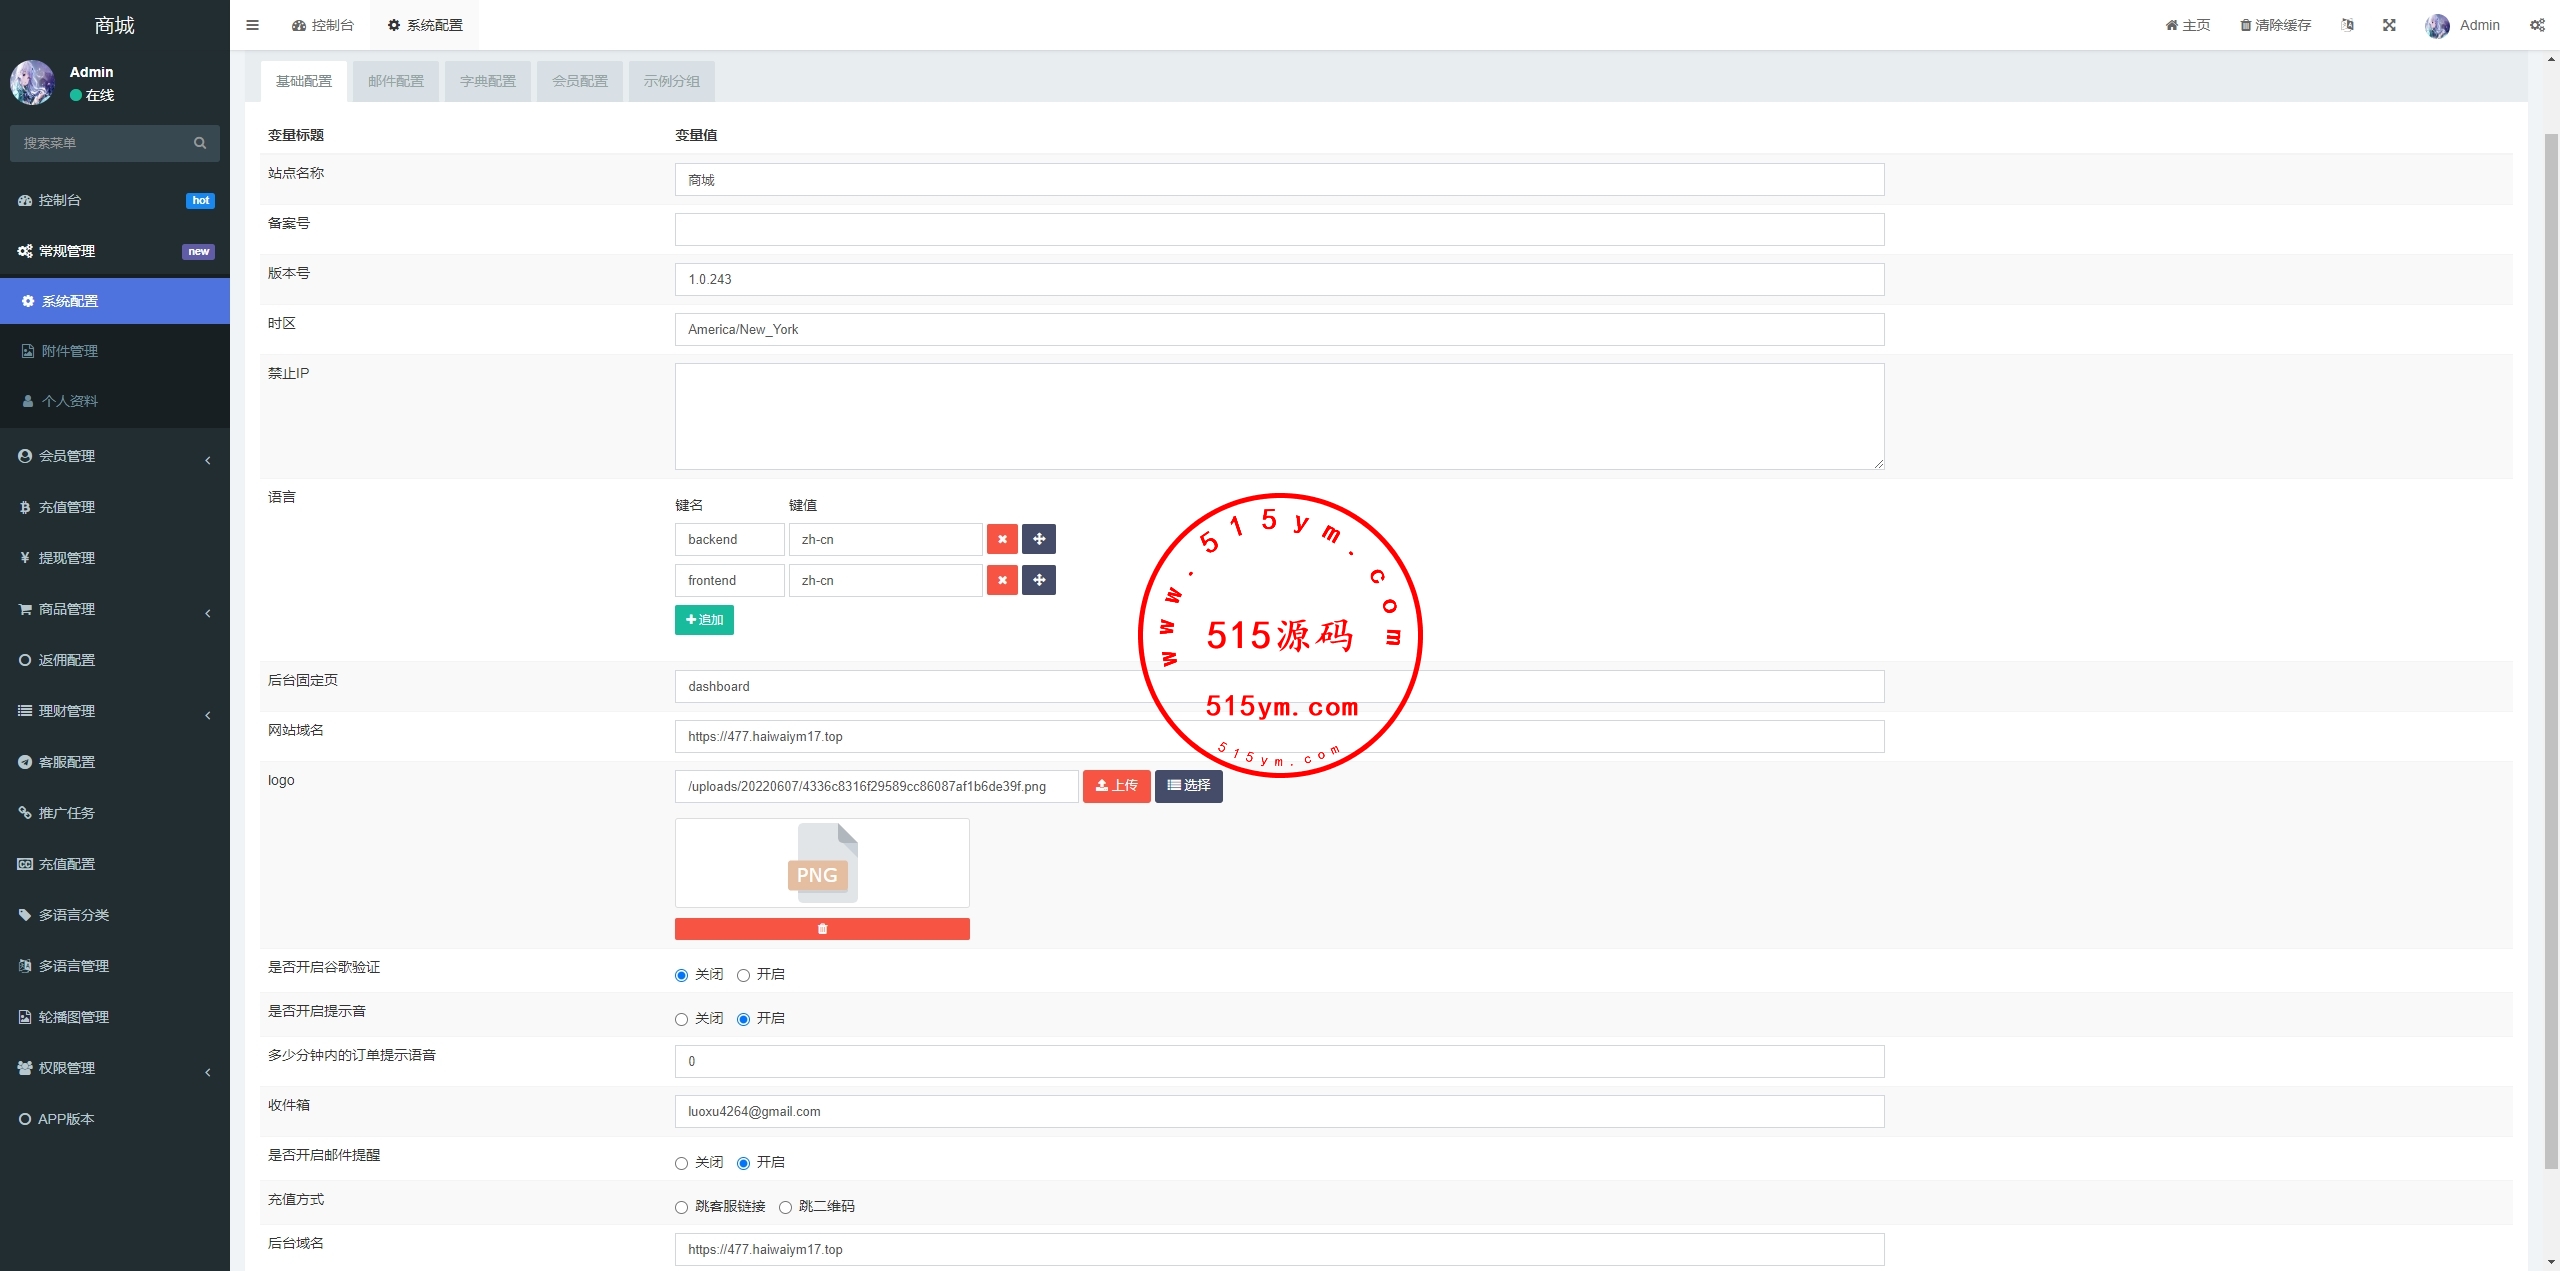Click the hamburger menu toggle icon
Image resolution: width=2560 pixels, height=1271 pixels.
252,25
